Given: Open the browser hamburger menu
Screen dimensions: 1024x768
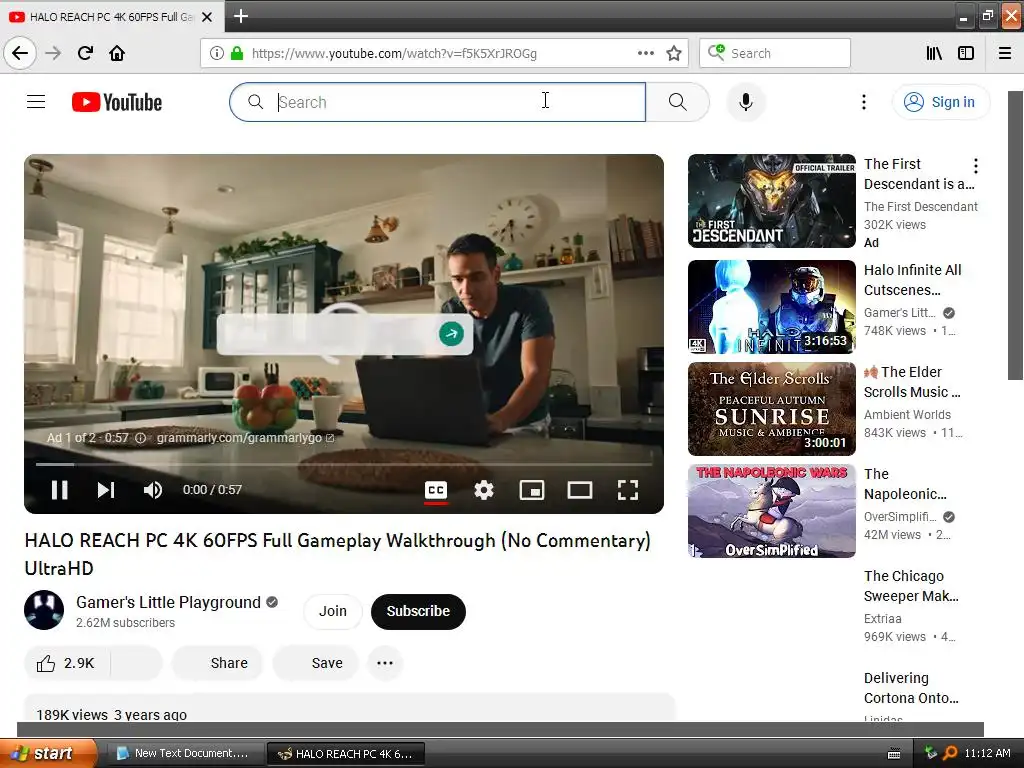Looking at the screenshot, I should [1005, 53].
